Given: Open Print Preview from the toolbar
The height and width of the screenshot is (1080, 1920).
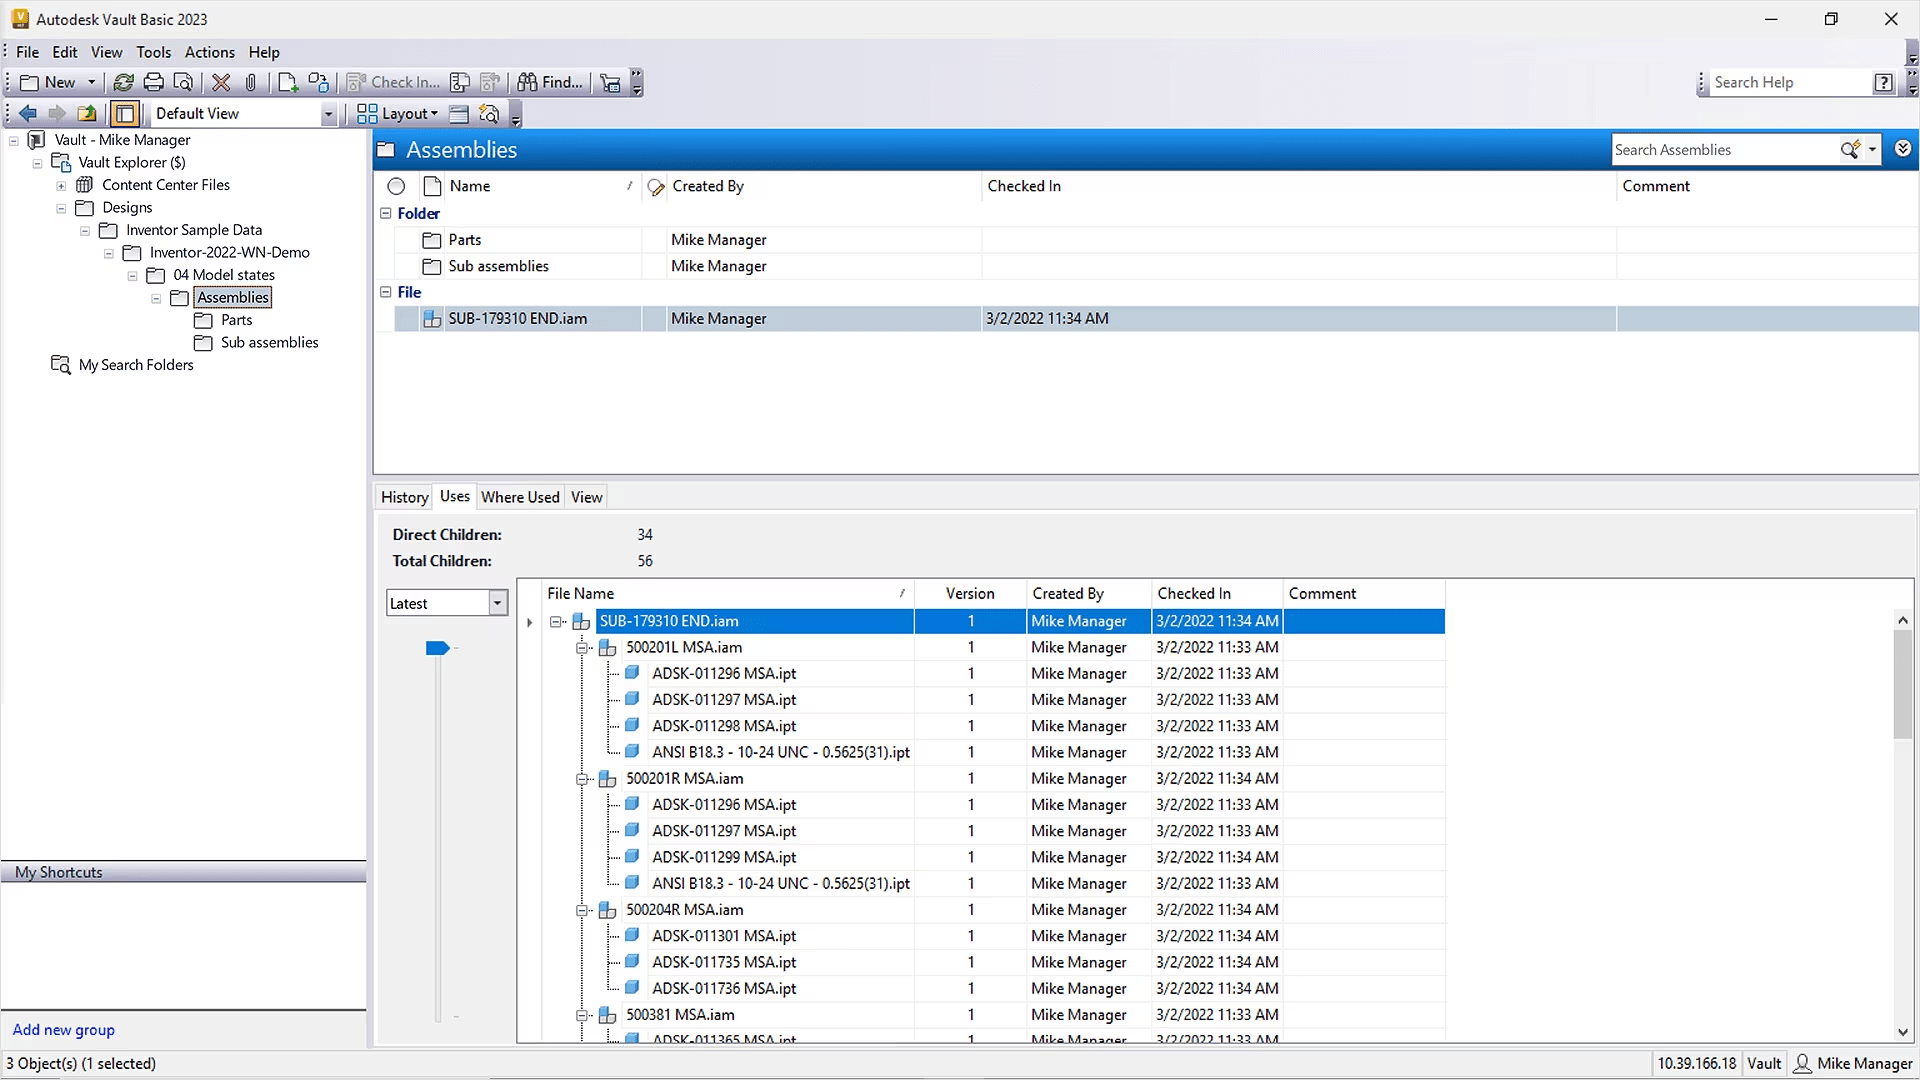Looking at the screenshot, I should tap(184, 82).
